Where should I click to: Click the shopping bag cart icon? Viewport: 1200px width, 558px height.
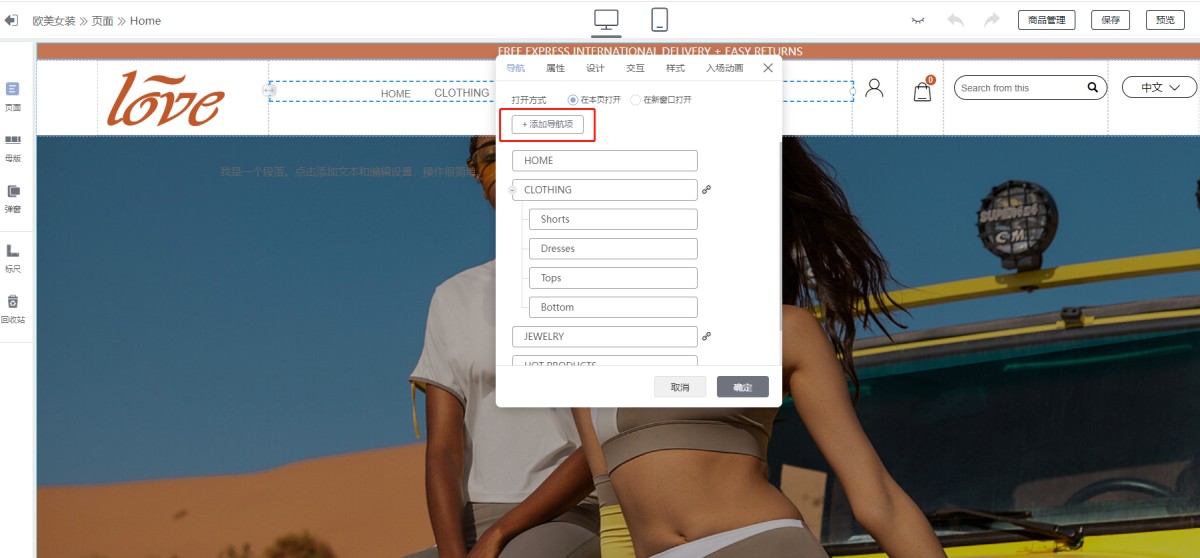[922, 91]
